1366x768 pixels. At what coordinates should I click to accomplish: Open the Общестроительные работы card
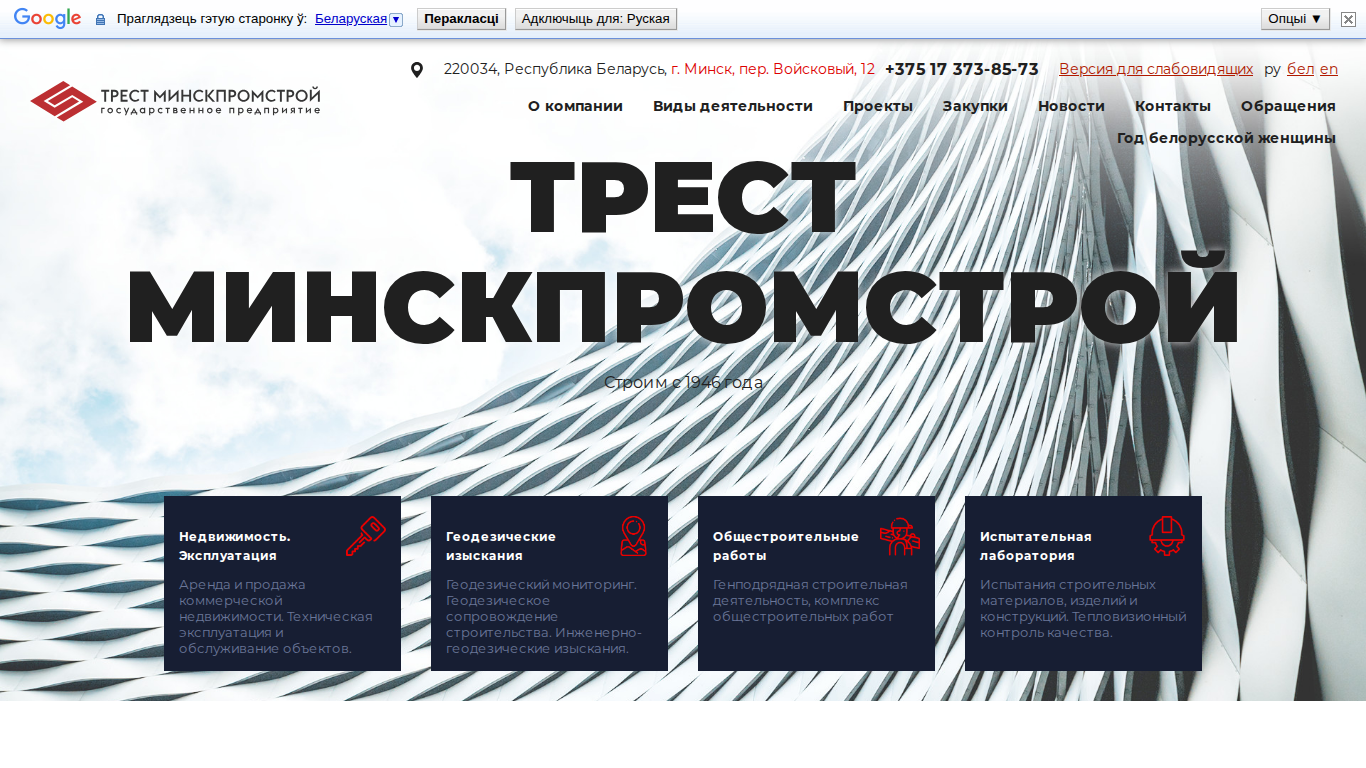(816, 583)
